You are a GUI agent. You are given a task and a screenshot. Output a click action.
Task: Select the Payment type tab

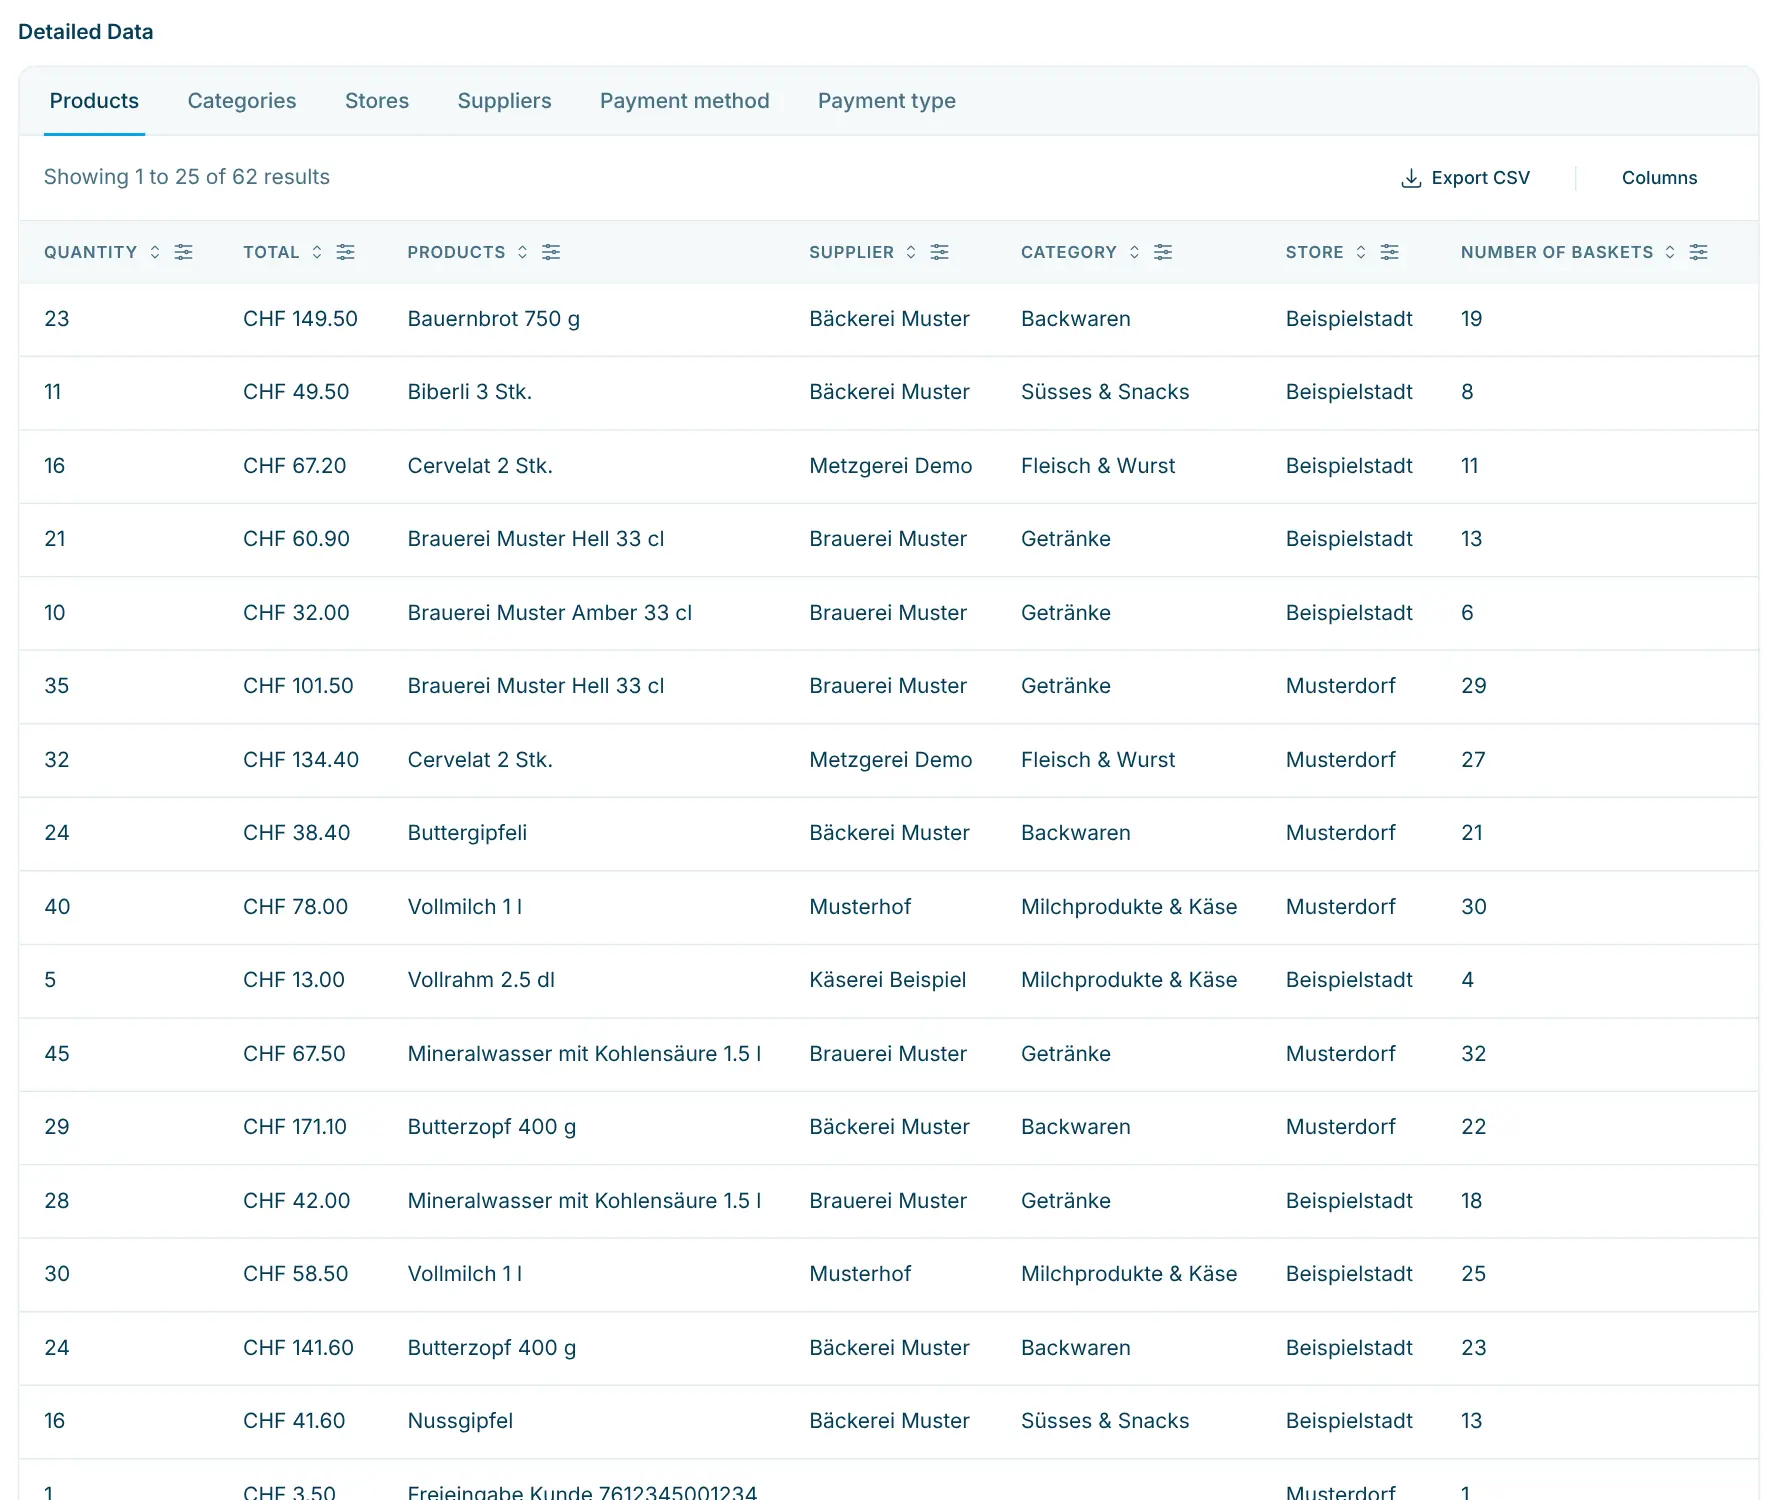pyautogui.click(x=887, y=101)
